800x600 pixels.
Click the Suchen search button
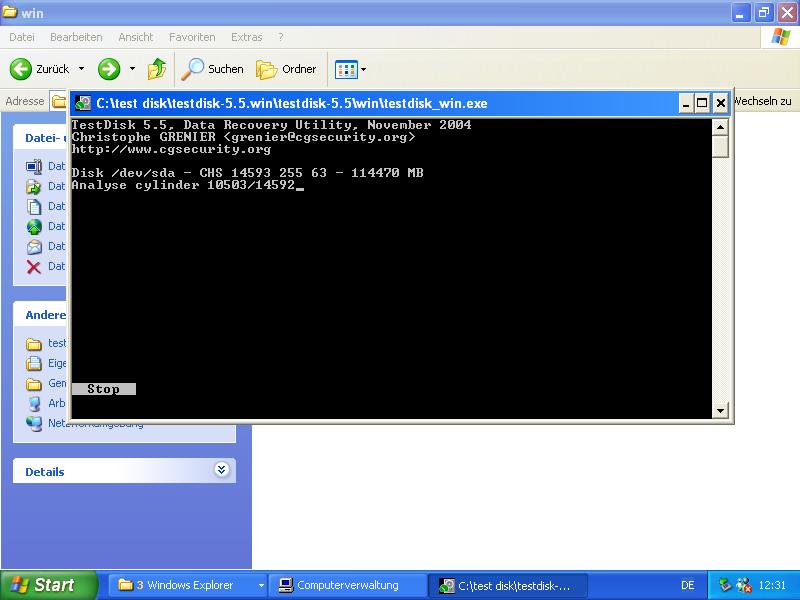click(x=213, y=69)
